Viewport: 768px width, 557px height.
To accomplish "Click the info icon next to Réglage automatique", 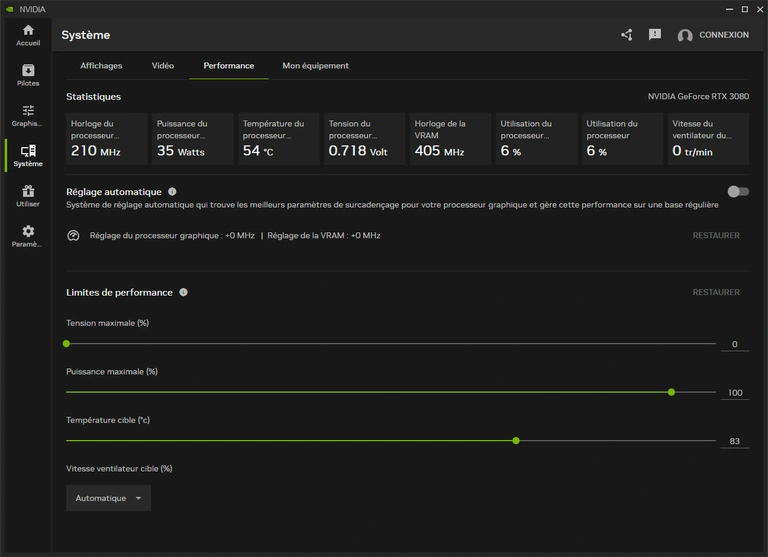I will (x=172, y=192).
